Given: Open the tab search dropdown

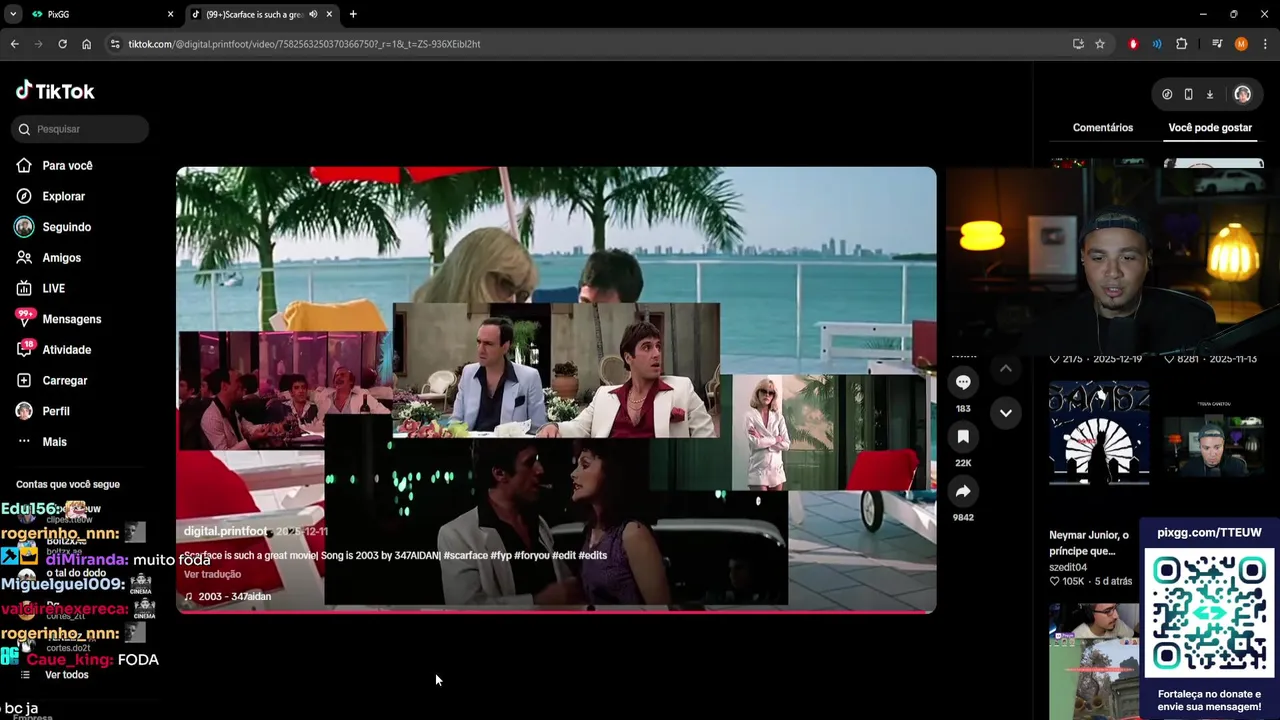Looking at the screenshot, I should (x=13, y=14).
